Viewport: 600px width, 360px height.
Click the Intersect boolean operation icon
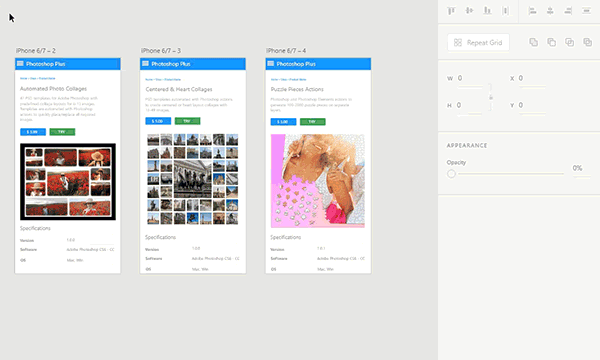click(569, 42)
